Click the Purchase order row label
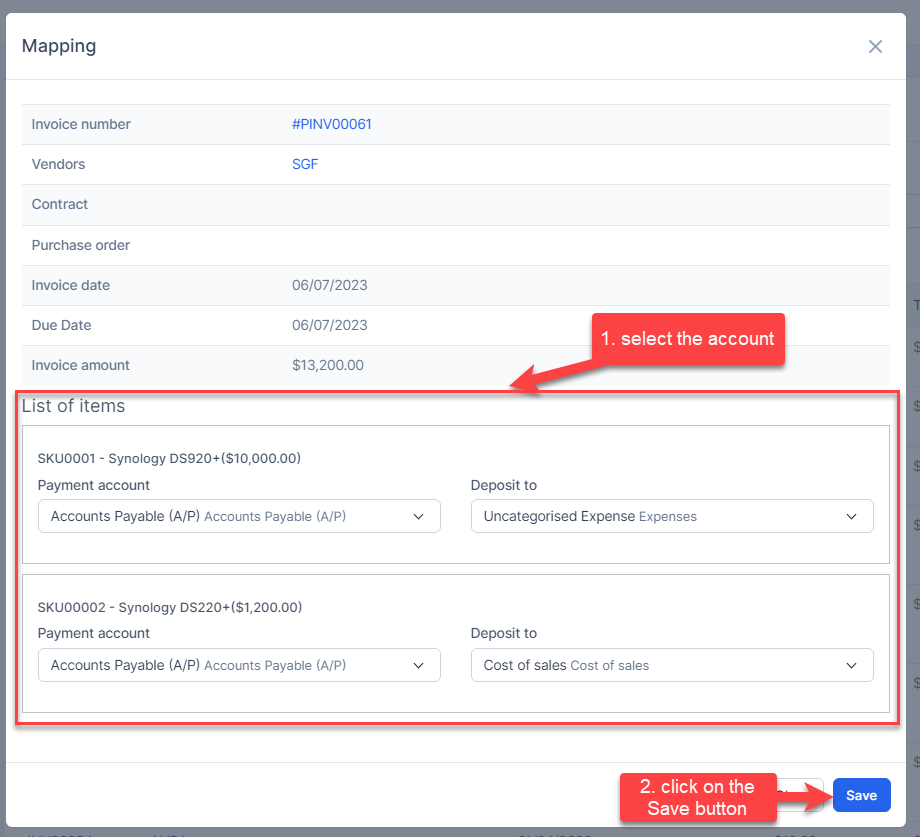920x837 pixels. tap(81, 245)
